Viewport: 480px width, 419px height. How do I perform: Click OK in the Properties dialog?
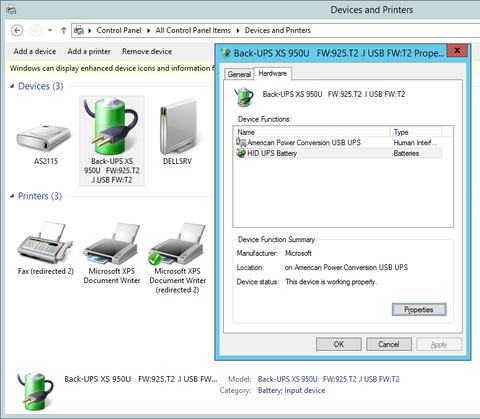(339, 344)
